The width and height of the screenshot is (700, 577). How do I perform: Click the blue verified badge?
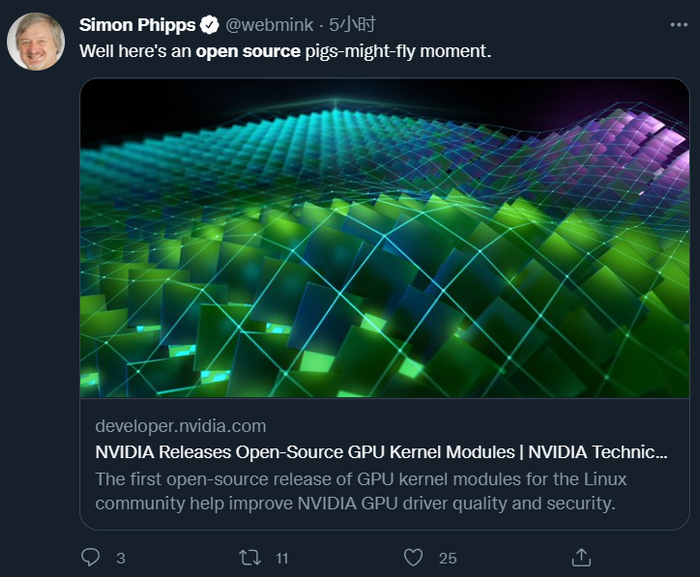pos(211,24)
